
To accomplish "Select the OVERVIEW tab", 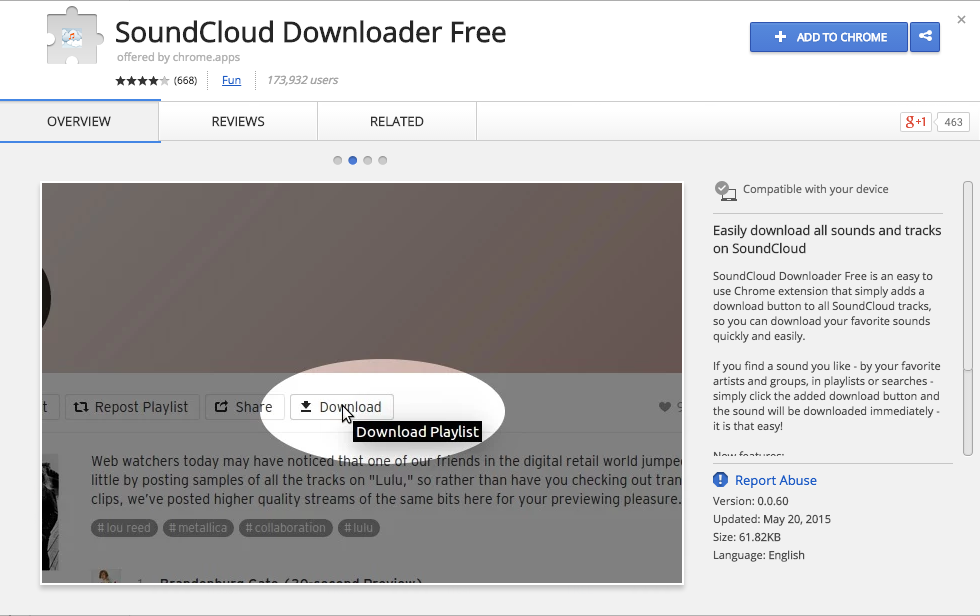I will (79, 120).
